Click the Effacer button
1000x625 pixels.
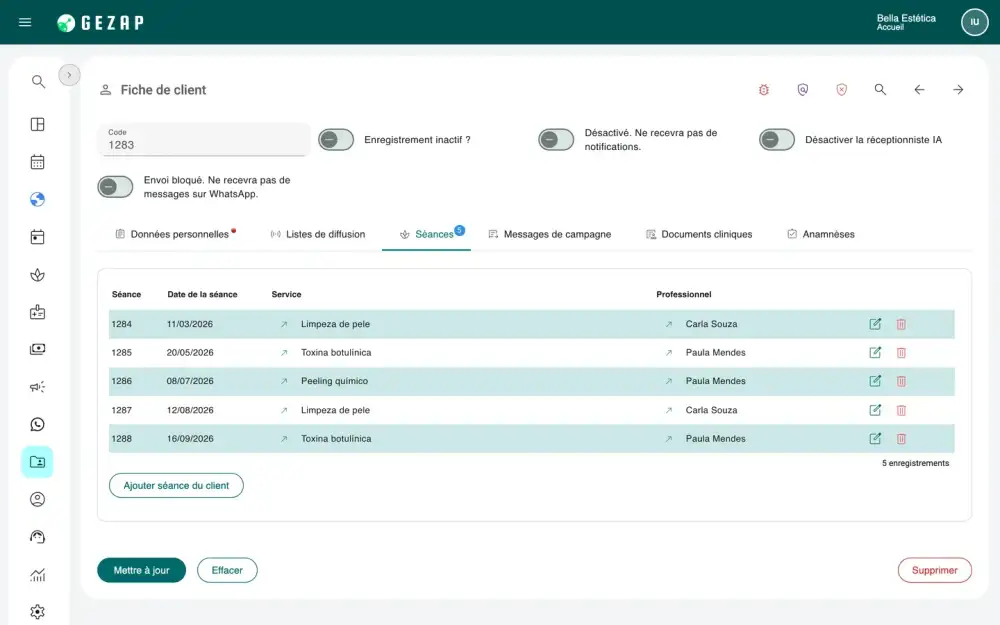click(227, 570)
